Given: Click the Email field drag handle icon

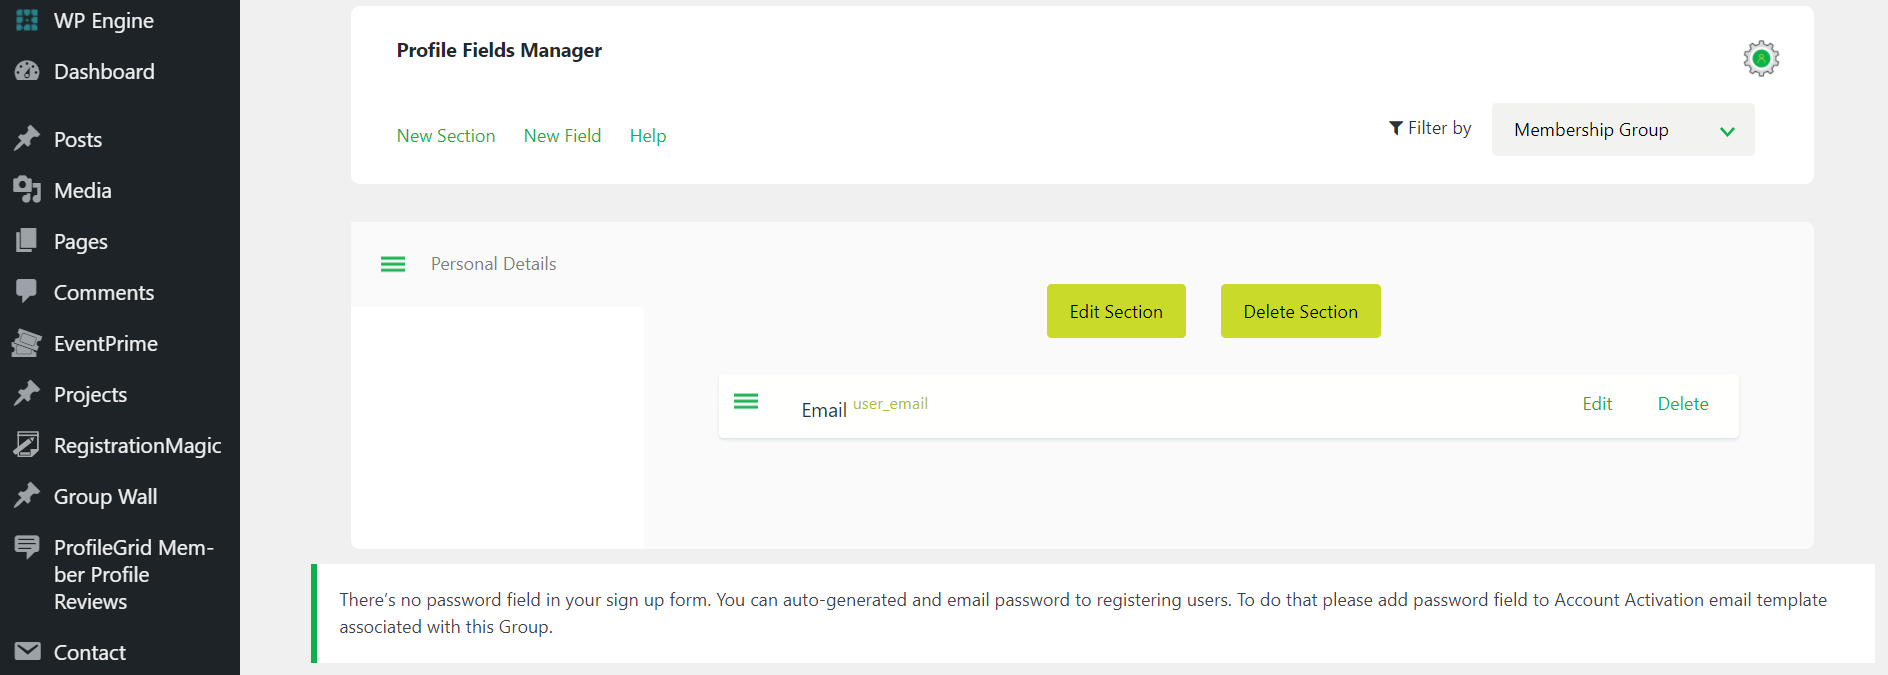Looking at the screenshot, I should pyautogui.click(x=746, y=402).
